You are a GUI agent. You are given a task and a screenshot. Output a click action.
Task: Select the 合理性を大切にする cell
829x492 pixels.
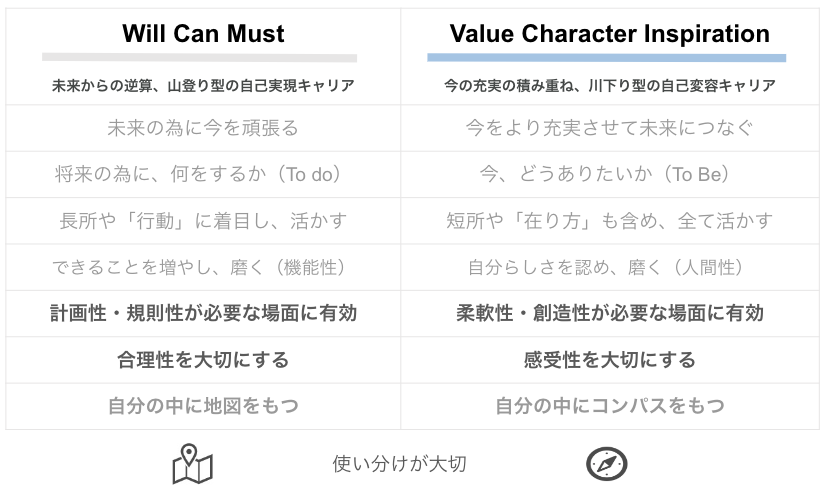click(203, 359)
